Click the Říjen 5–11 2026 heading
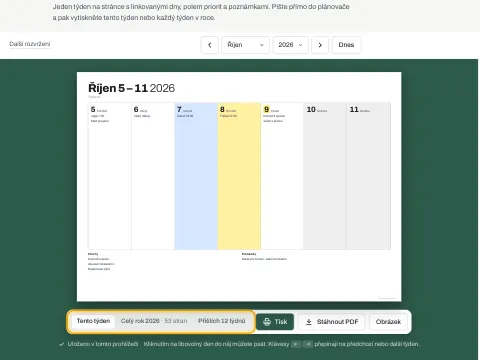This screenshot has height=360, width=480. (131, 88)
